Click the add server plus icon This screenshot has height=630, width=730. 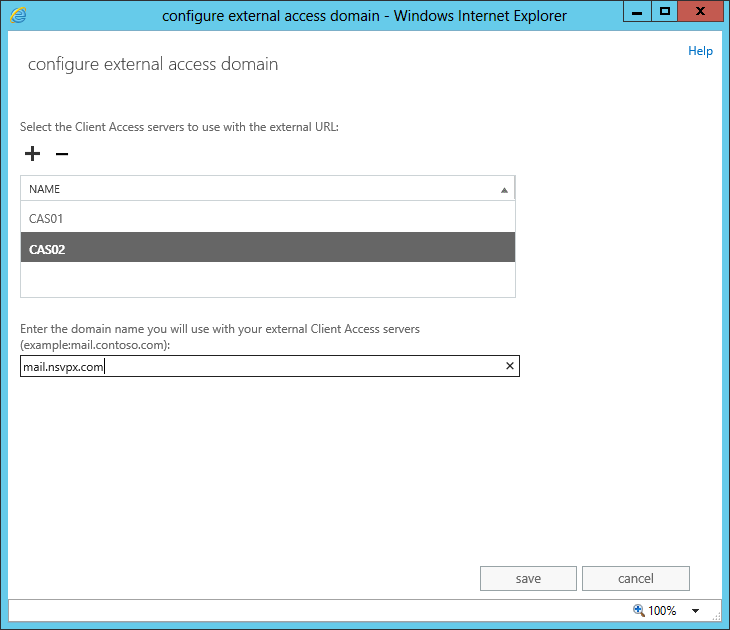(x=33, y=154)
